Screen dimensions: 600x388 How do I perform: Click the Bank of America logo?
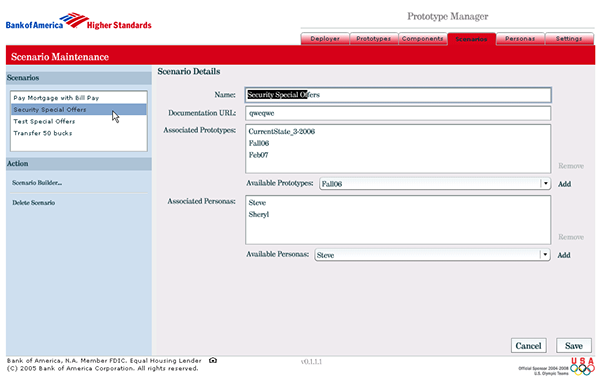(78, 22)
